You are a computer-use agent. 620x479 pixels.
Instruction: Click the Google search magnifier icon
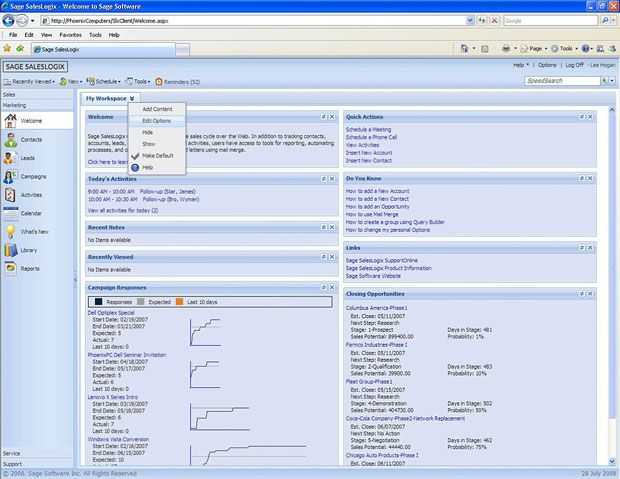(x=604, y=21)
